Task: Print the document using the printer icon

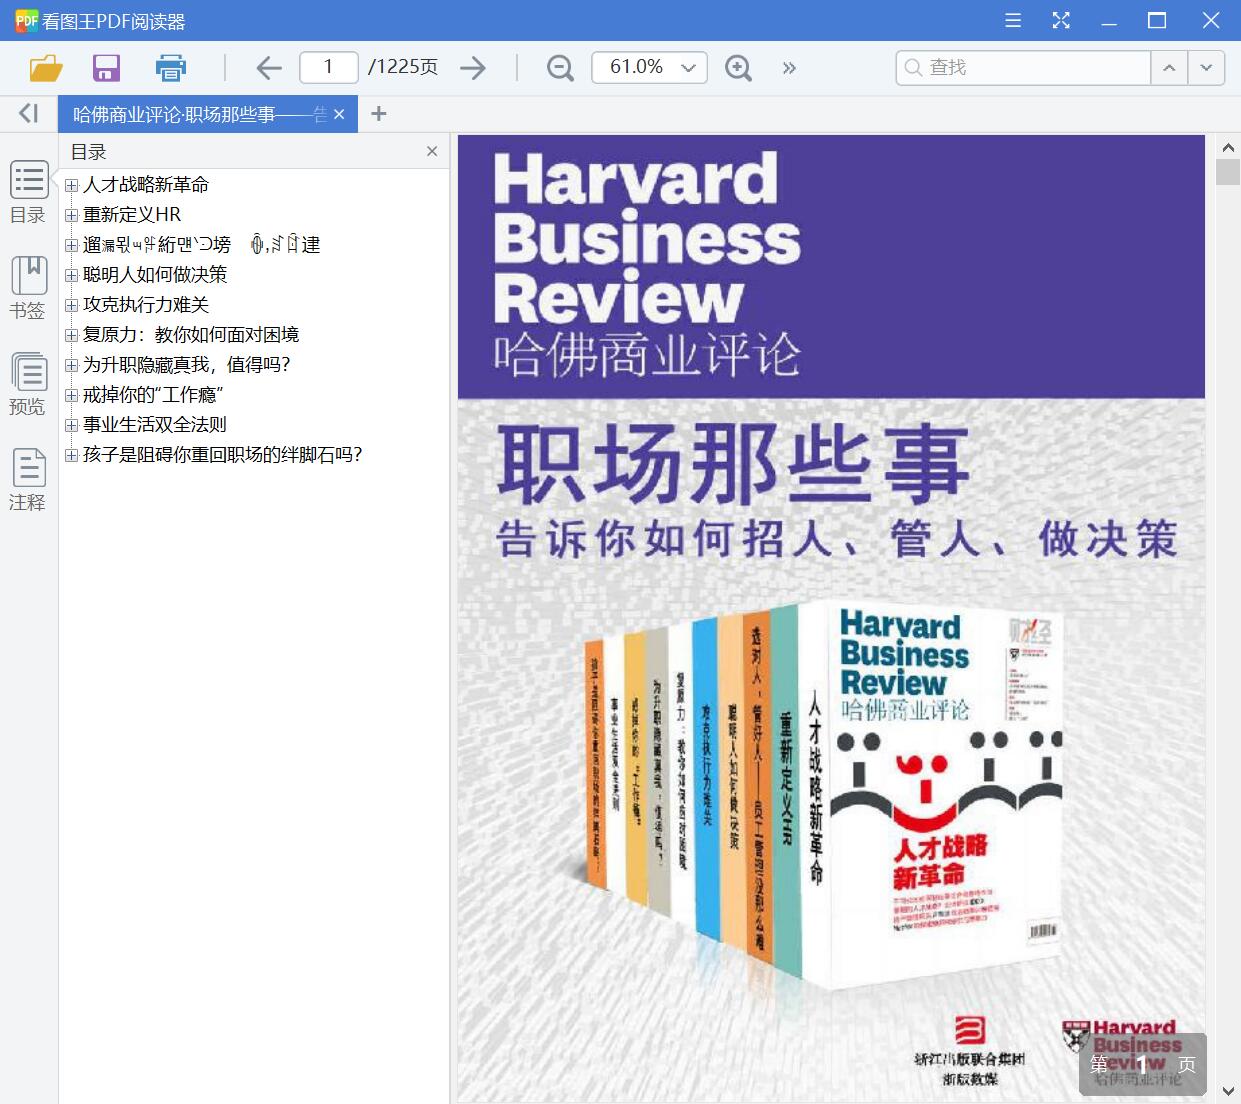Action: 171,68
